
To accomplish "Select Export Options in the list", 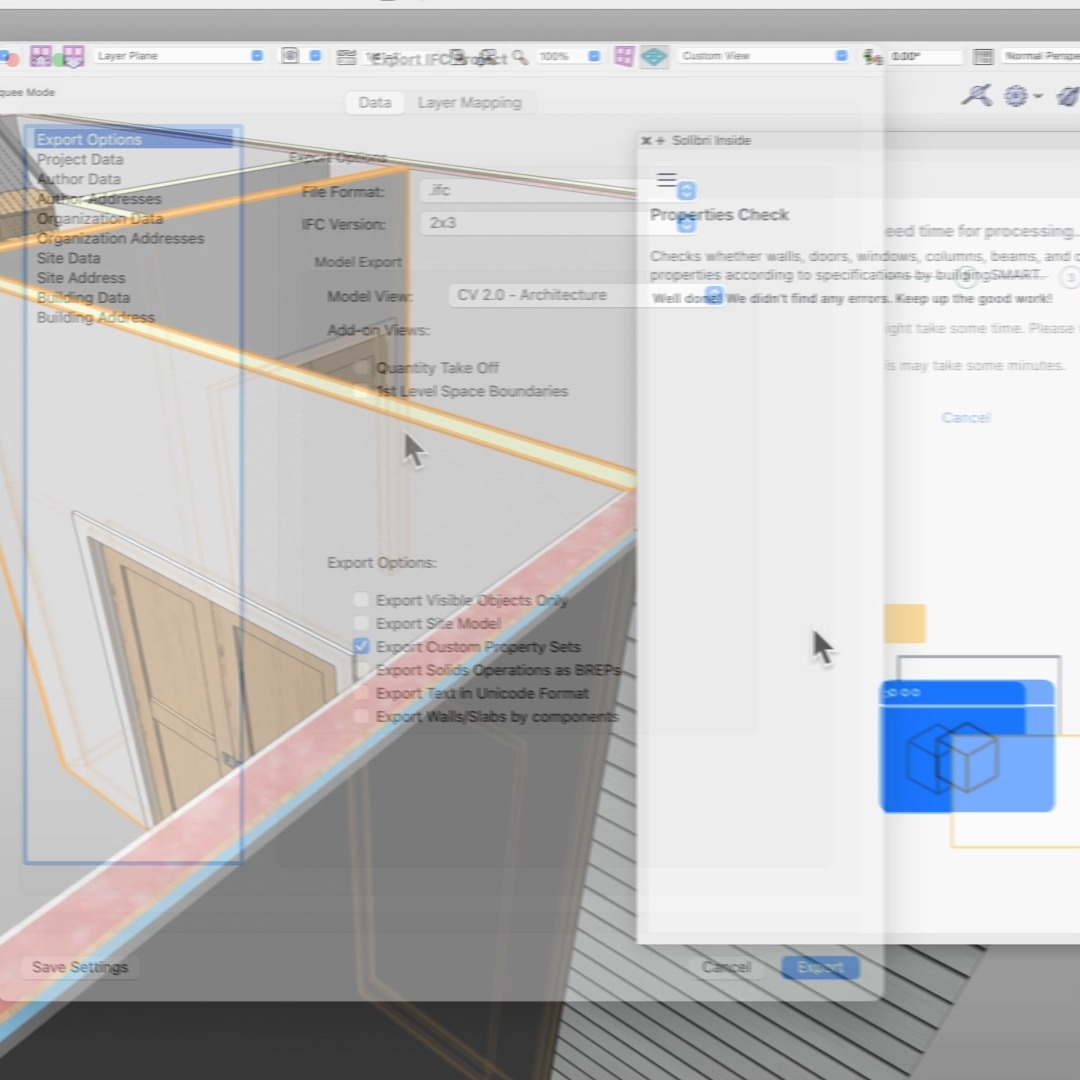I will [x=133, y=139].
